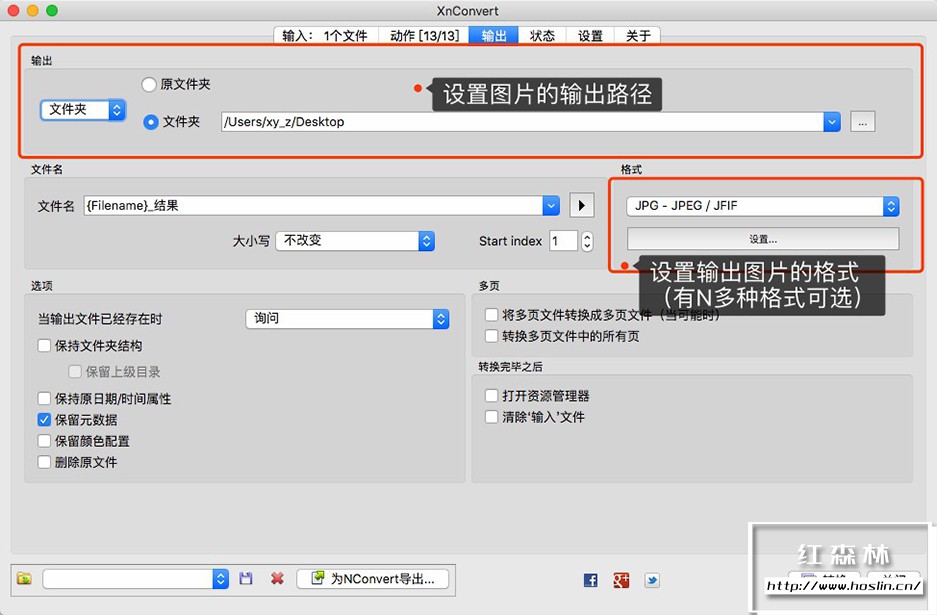Open the 询问 overwrite behavior dropdown
The image size is (937, 615).
point(347,319)
